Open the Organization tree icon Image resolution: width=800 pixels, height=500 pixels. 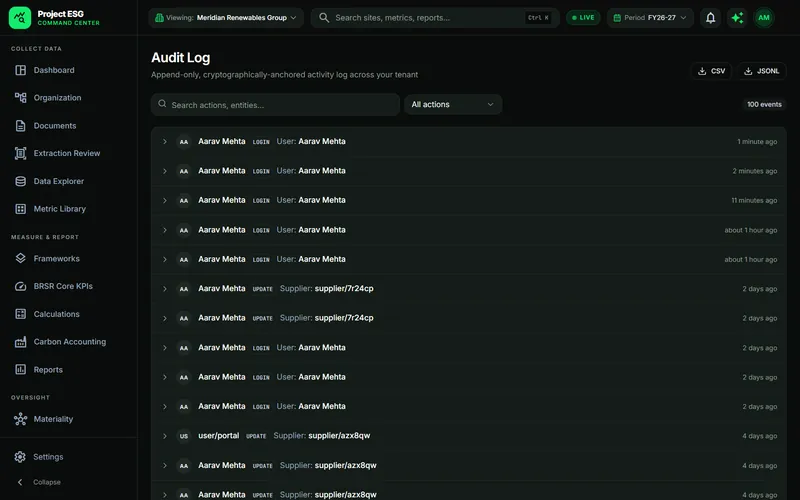click(x=20, y=98)
